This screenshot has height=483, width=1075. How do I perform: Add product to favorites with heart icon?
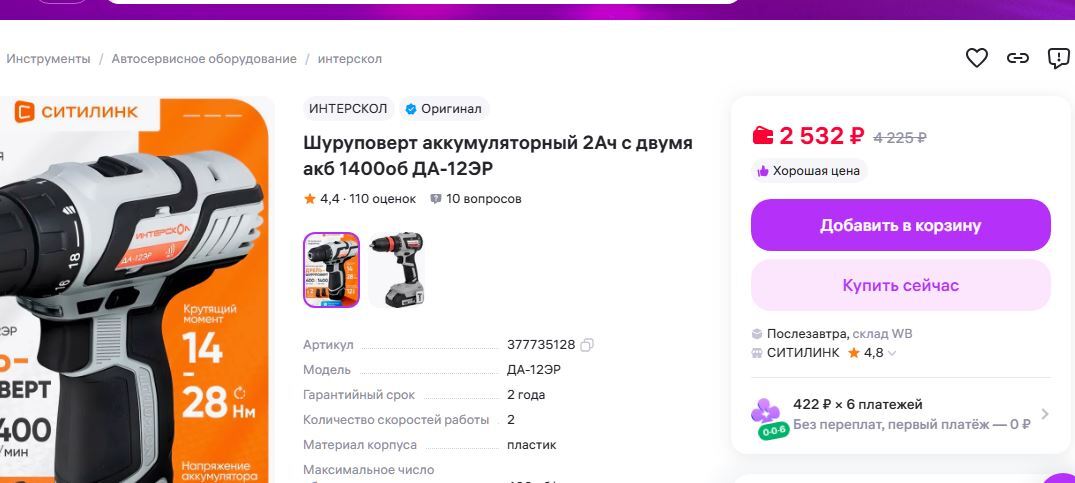tap(976, 58)
